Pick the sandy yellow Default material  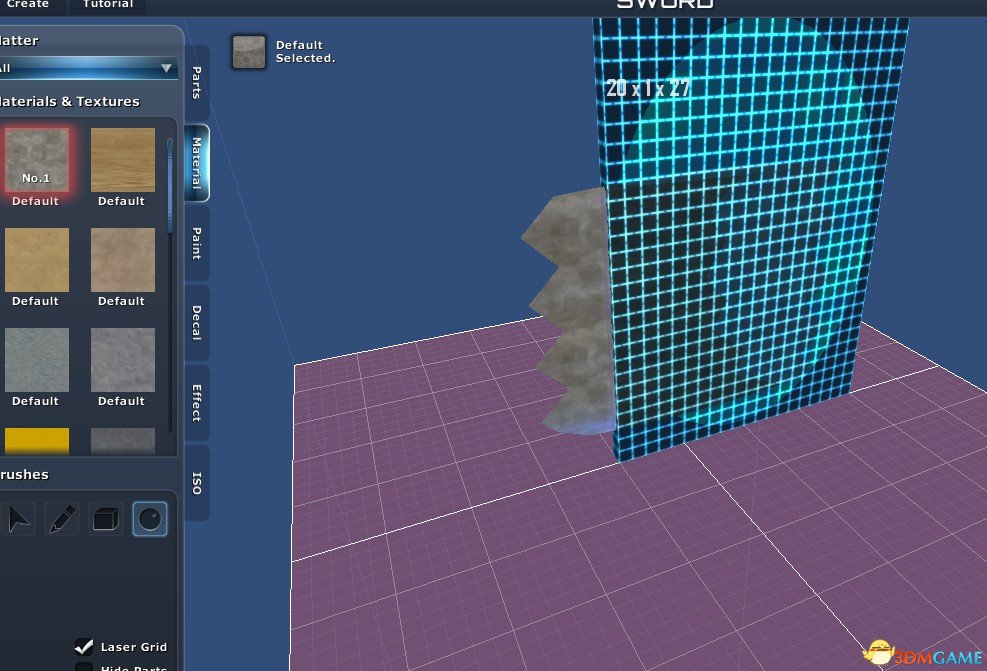coord(37,260)
